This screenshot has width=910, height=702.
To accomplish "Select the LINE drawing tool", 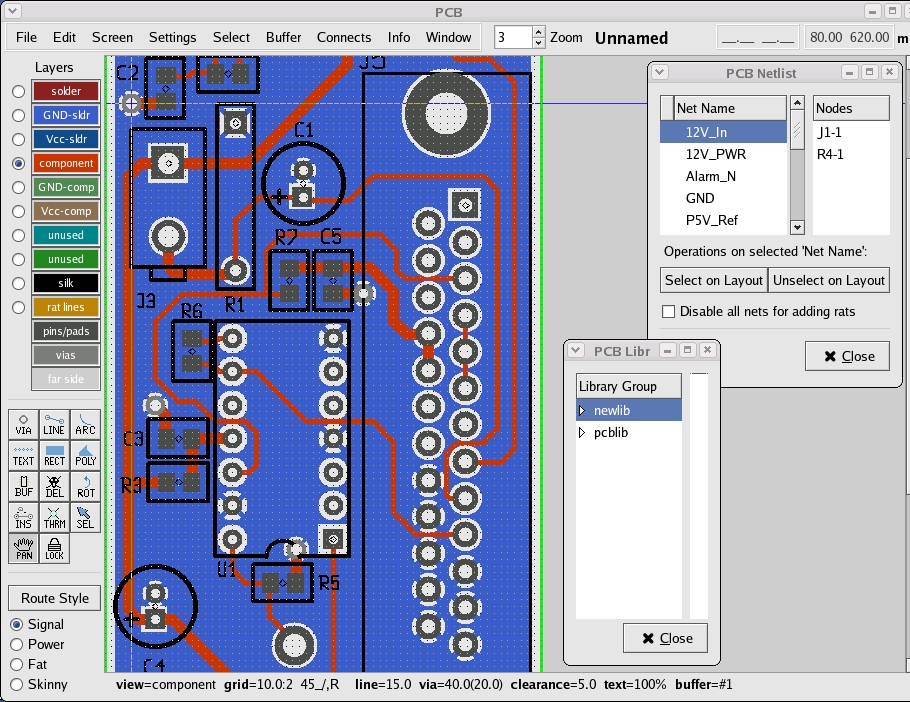I will pyautogui.click(x=54, y=424).
